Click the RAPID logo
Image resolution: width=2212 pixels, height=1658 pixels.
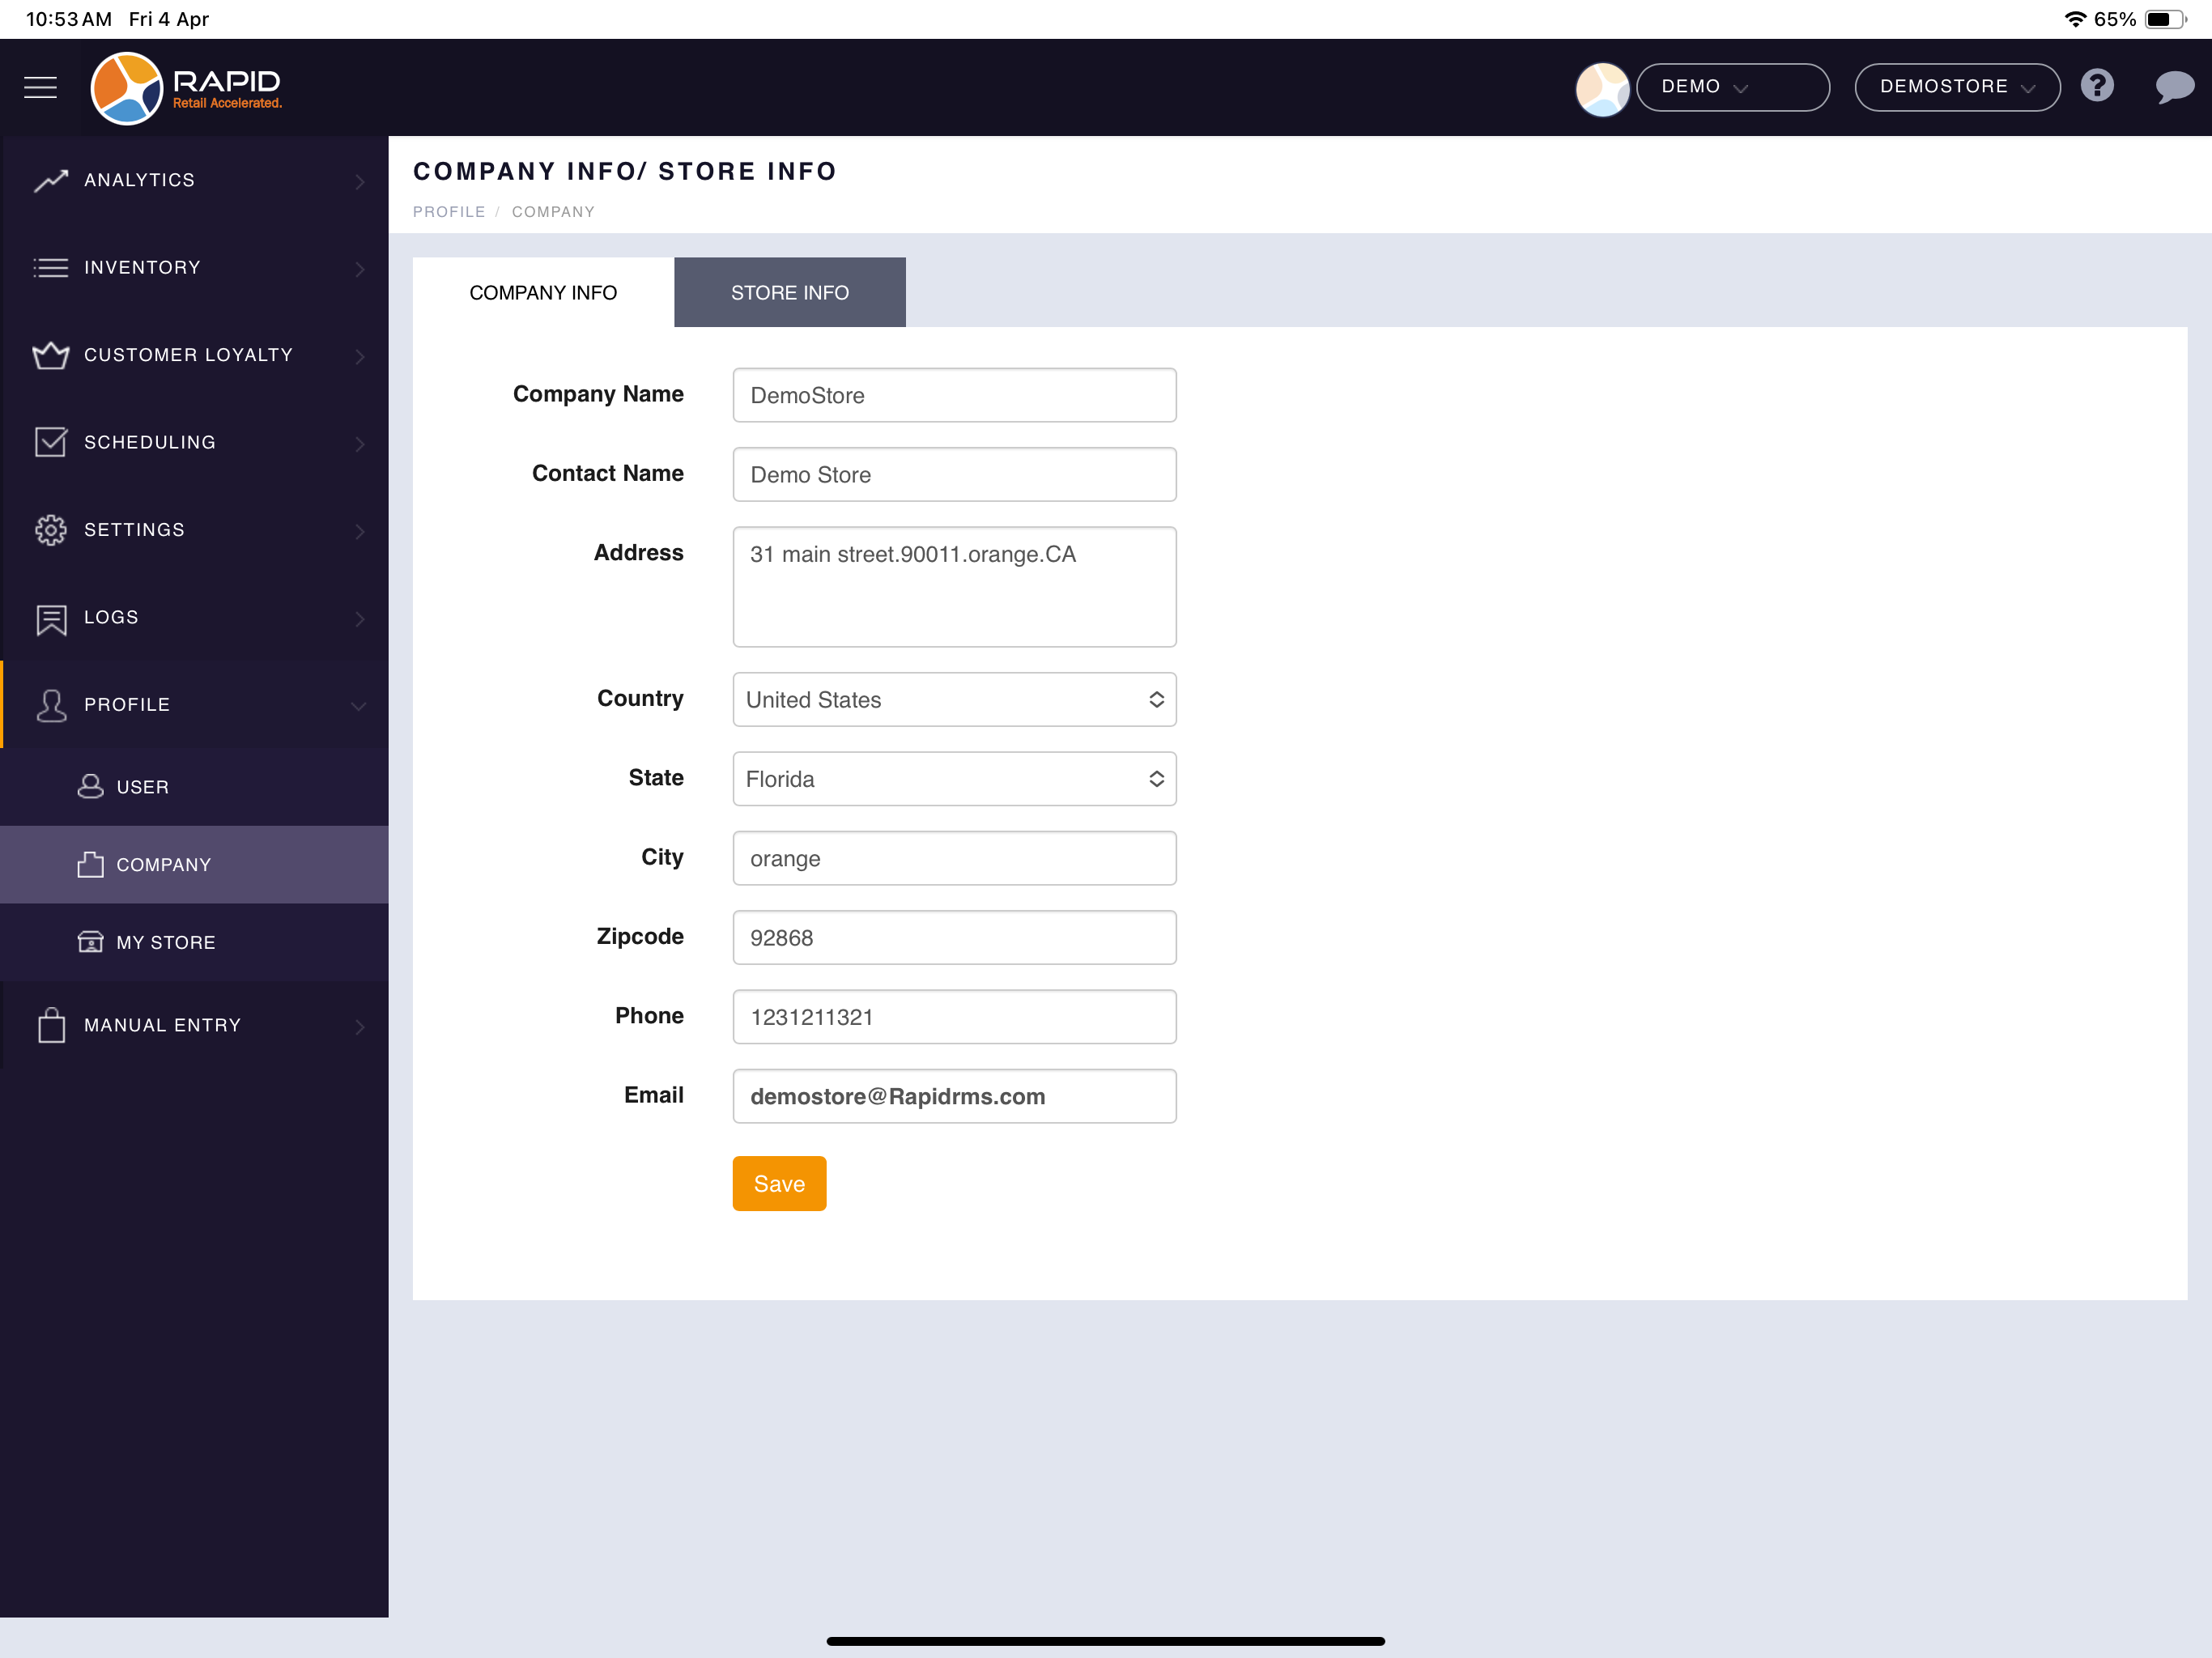[x=187, y=88]
